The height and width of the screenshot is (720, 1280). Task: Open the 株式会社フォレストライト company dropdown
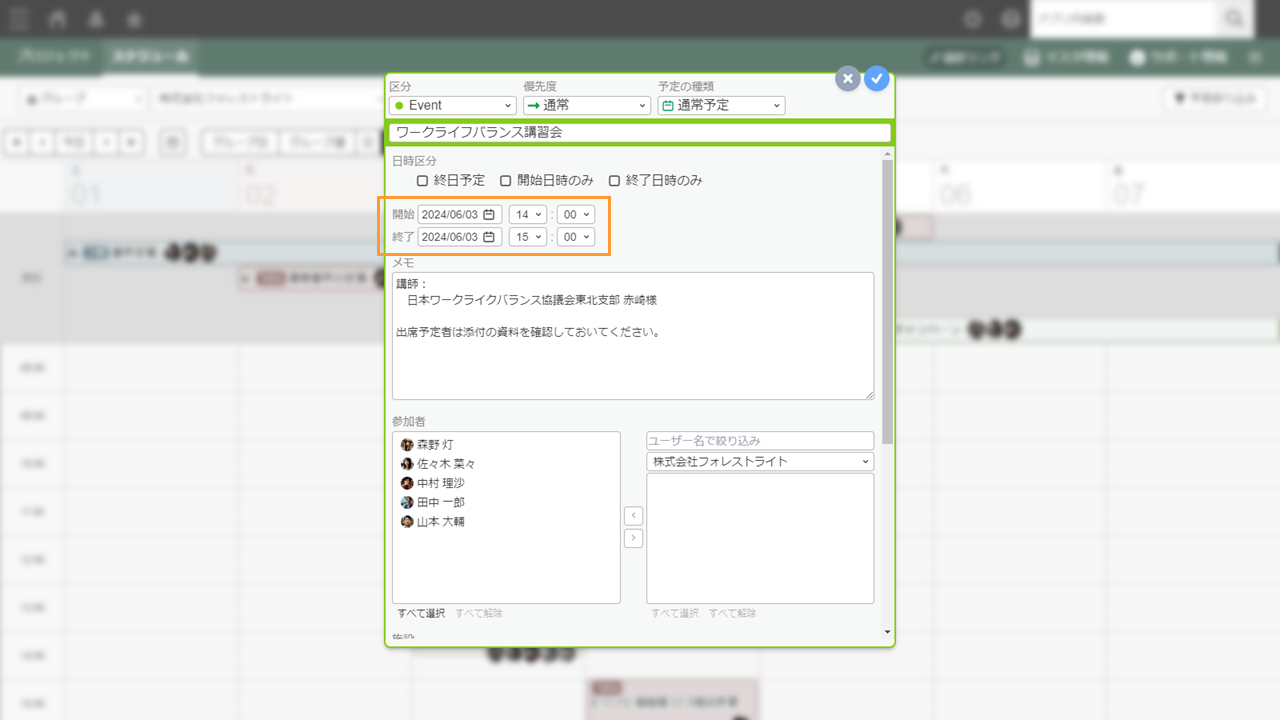(x=760, y=462)
